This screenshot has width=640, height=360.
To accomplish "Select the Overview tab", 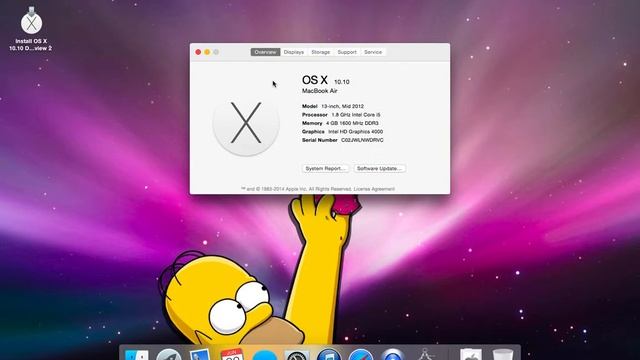I will tap(265, 52).
